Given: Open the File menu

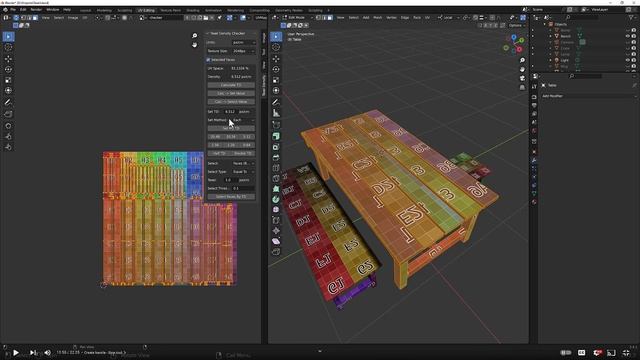Looking at the screenshot, I should (x=13, y=9).
